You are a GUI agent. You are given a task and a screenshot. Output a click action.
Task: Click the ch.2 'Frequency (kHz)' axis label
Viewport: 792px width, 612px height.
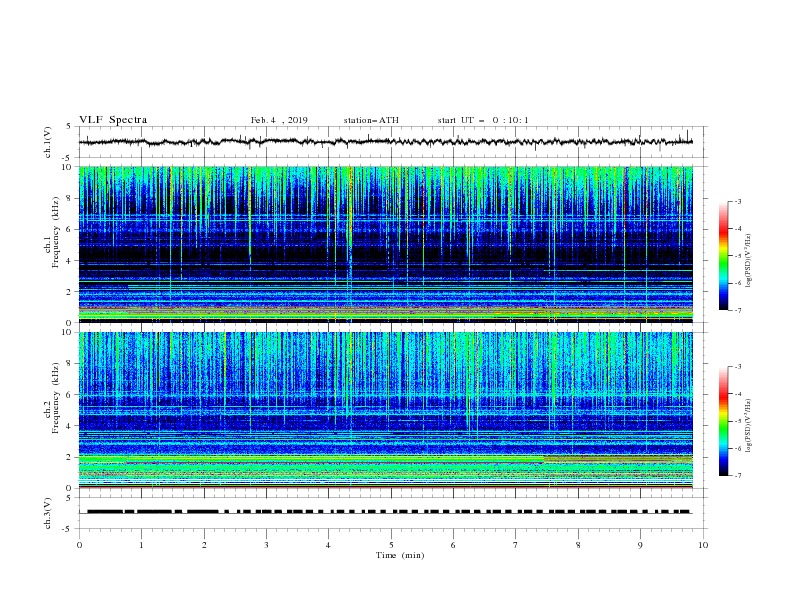click(x=56, y=397)
